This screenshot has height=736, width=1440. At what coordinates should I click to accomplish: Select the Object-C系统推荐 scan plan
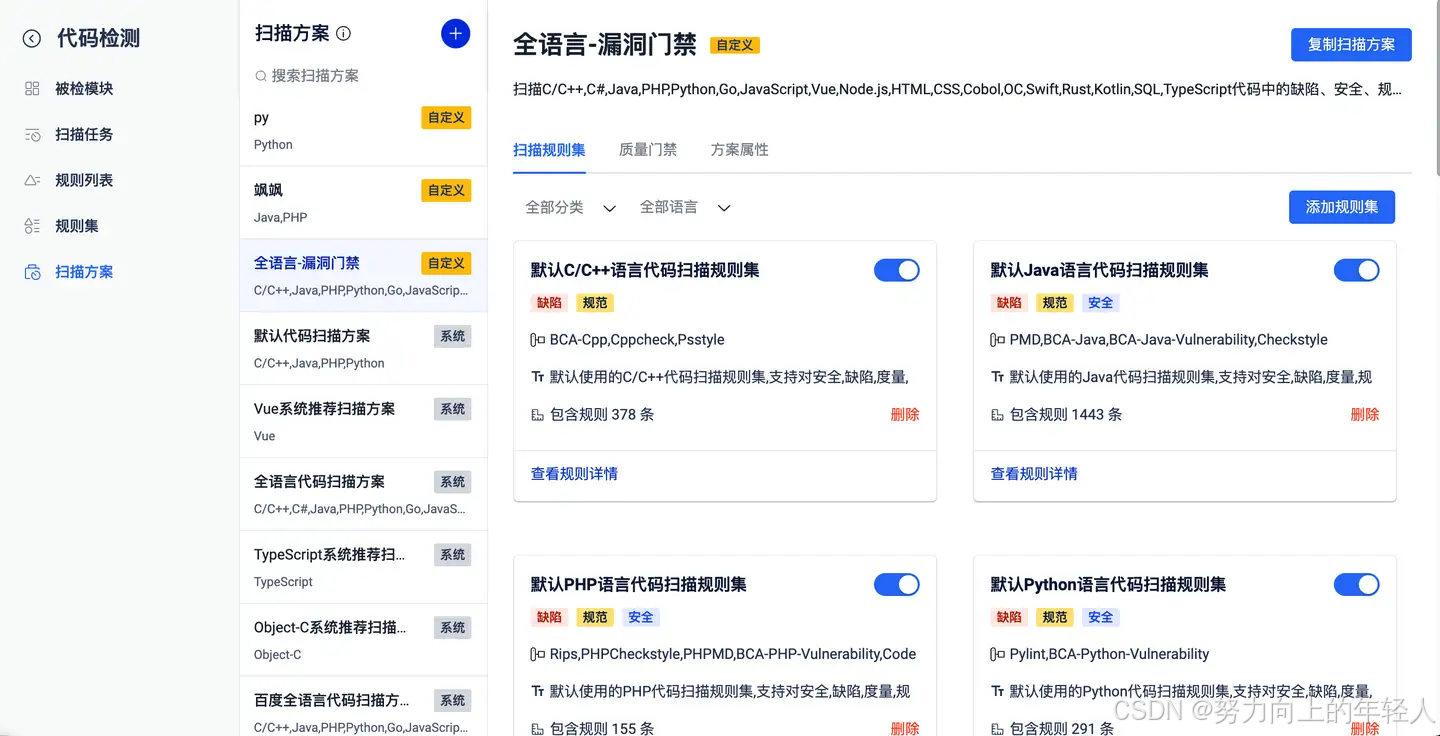pos(363,640)
